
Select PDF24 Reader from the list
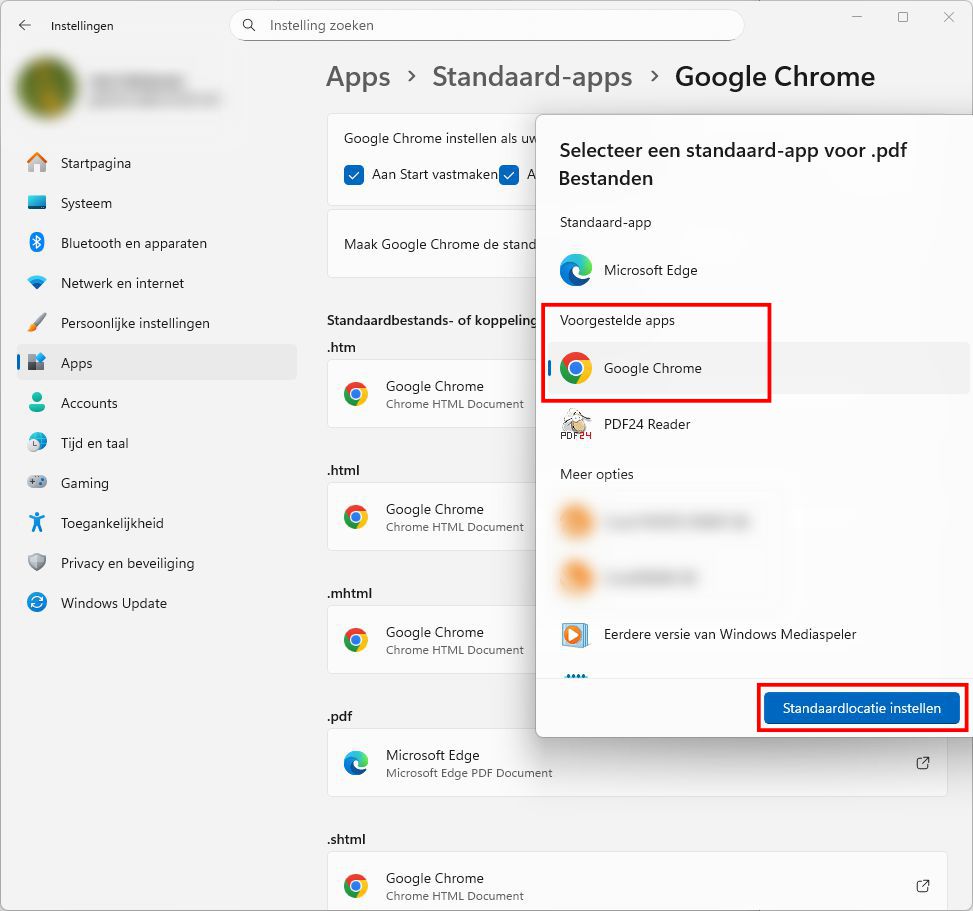point(646,424)
